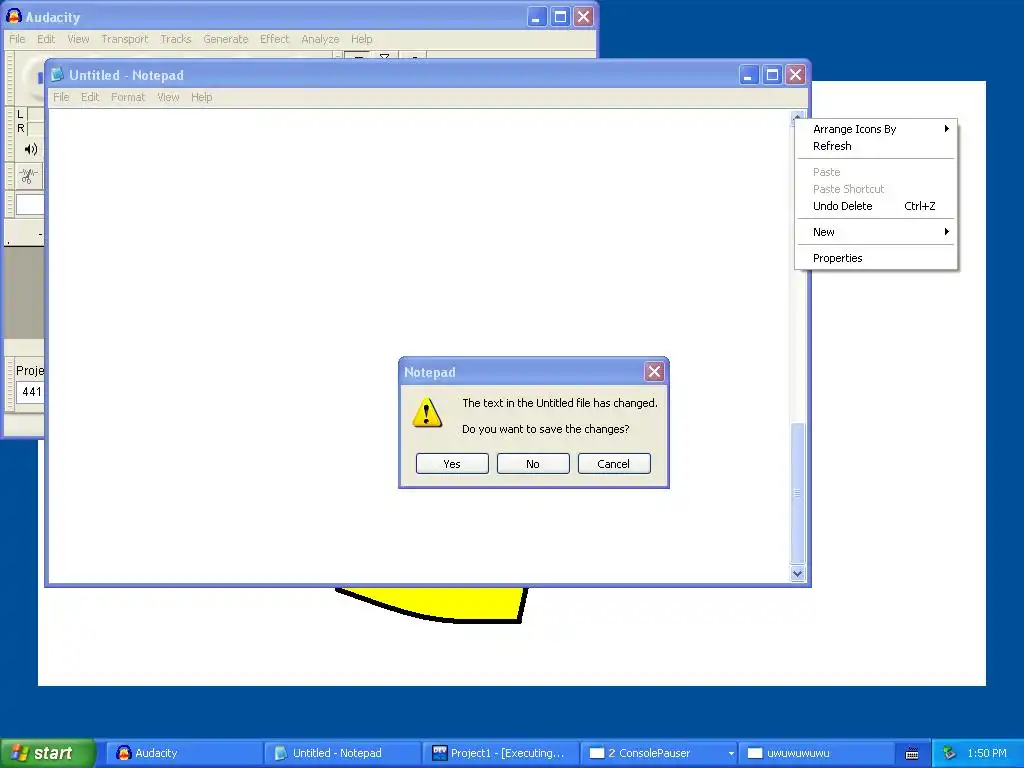This screenshot has width=1024, height=768.
Task: Expand the Arrange Icons By submenu
Action: 876,129
